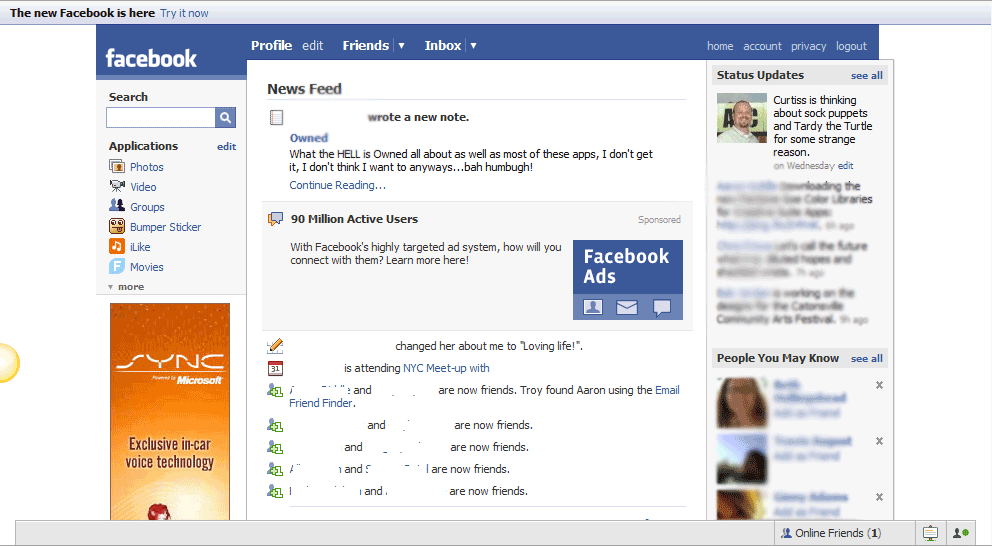This screenshot has height=546, width=992.
Task: Click Continue Reading link
Action: coord(337,185)
